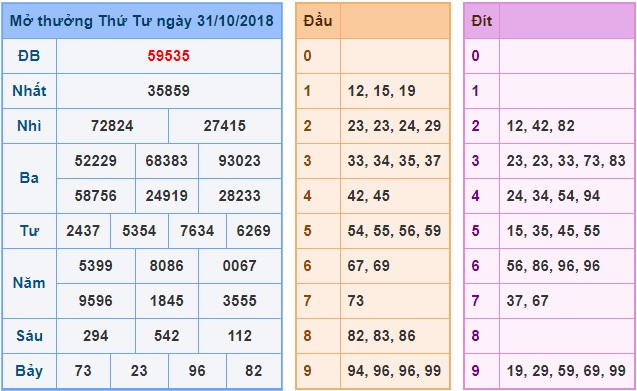The width and height of the screenshot is (637, 391).
Task: Click the header 'Mở thưởng Thứ Tư ngày 31/10/2018'
Action: (141, 21)
